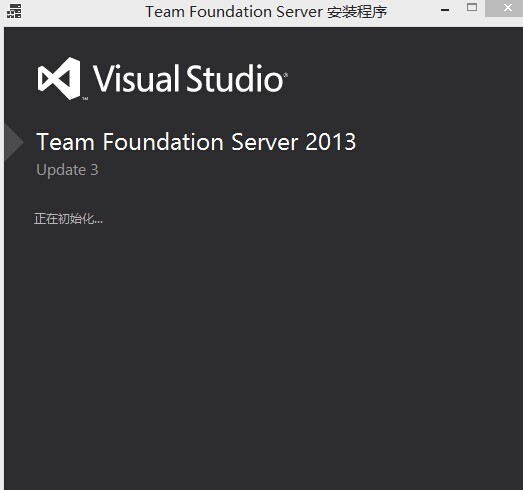Viewport: 523px width, 490px height.
Task: Click the TM mark under the logo
Action: point(85,98)
